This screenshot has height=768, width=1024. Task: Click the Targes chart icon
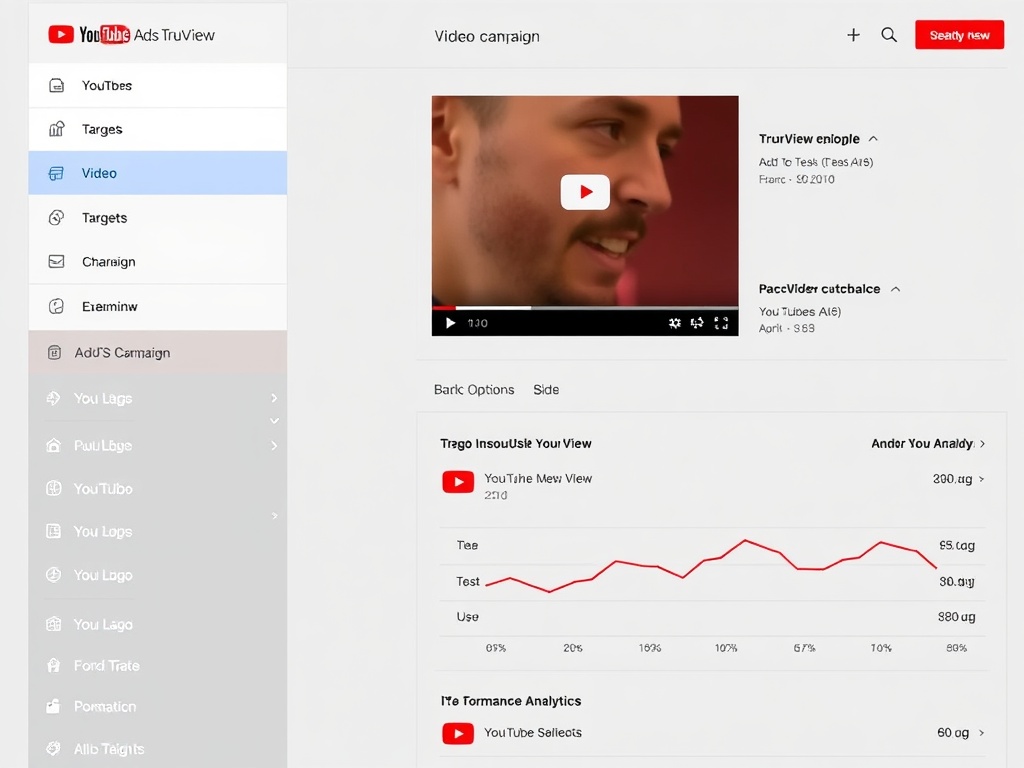(57, 129)
